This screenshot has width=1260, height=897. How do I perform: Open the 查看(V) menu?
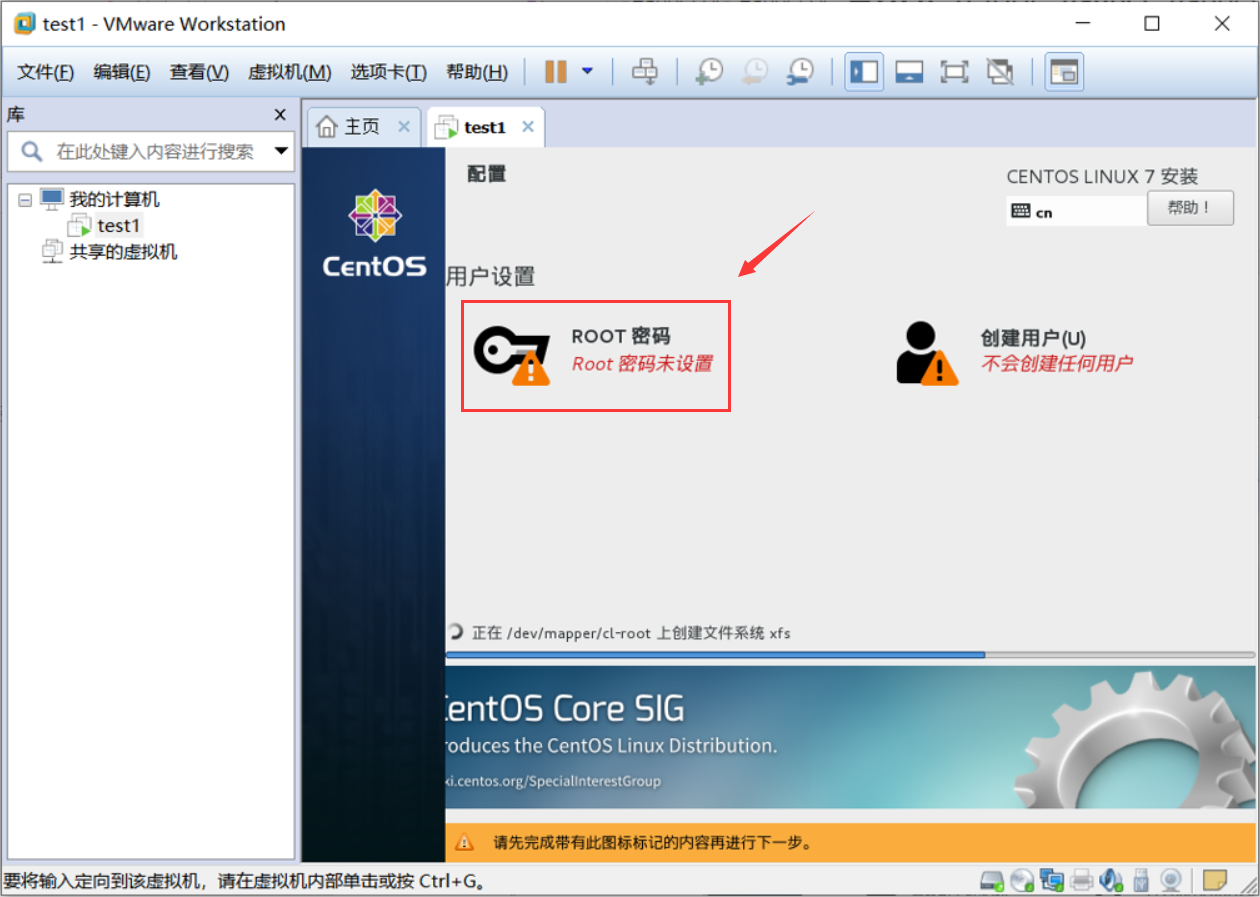[199, 72]
